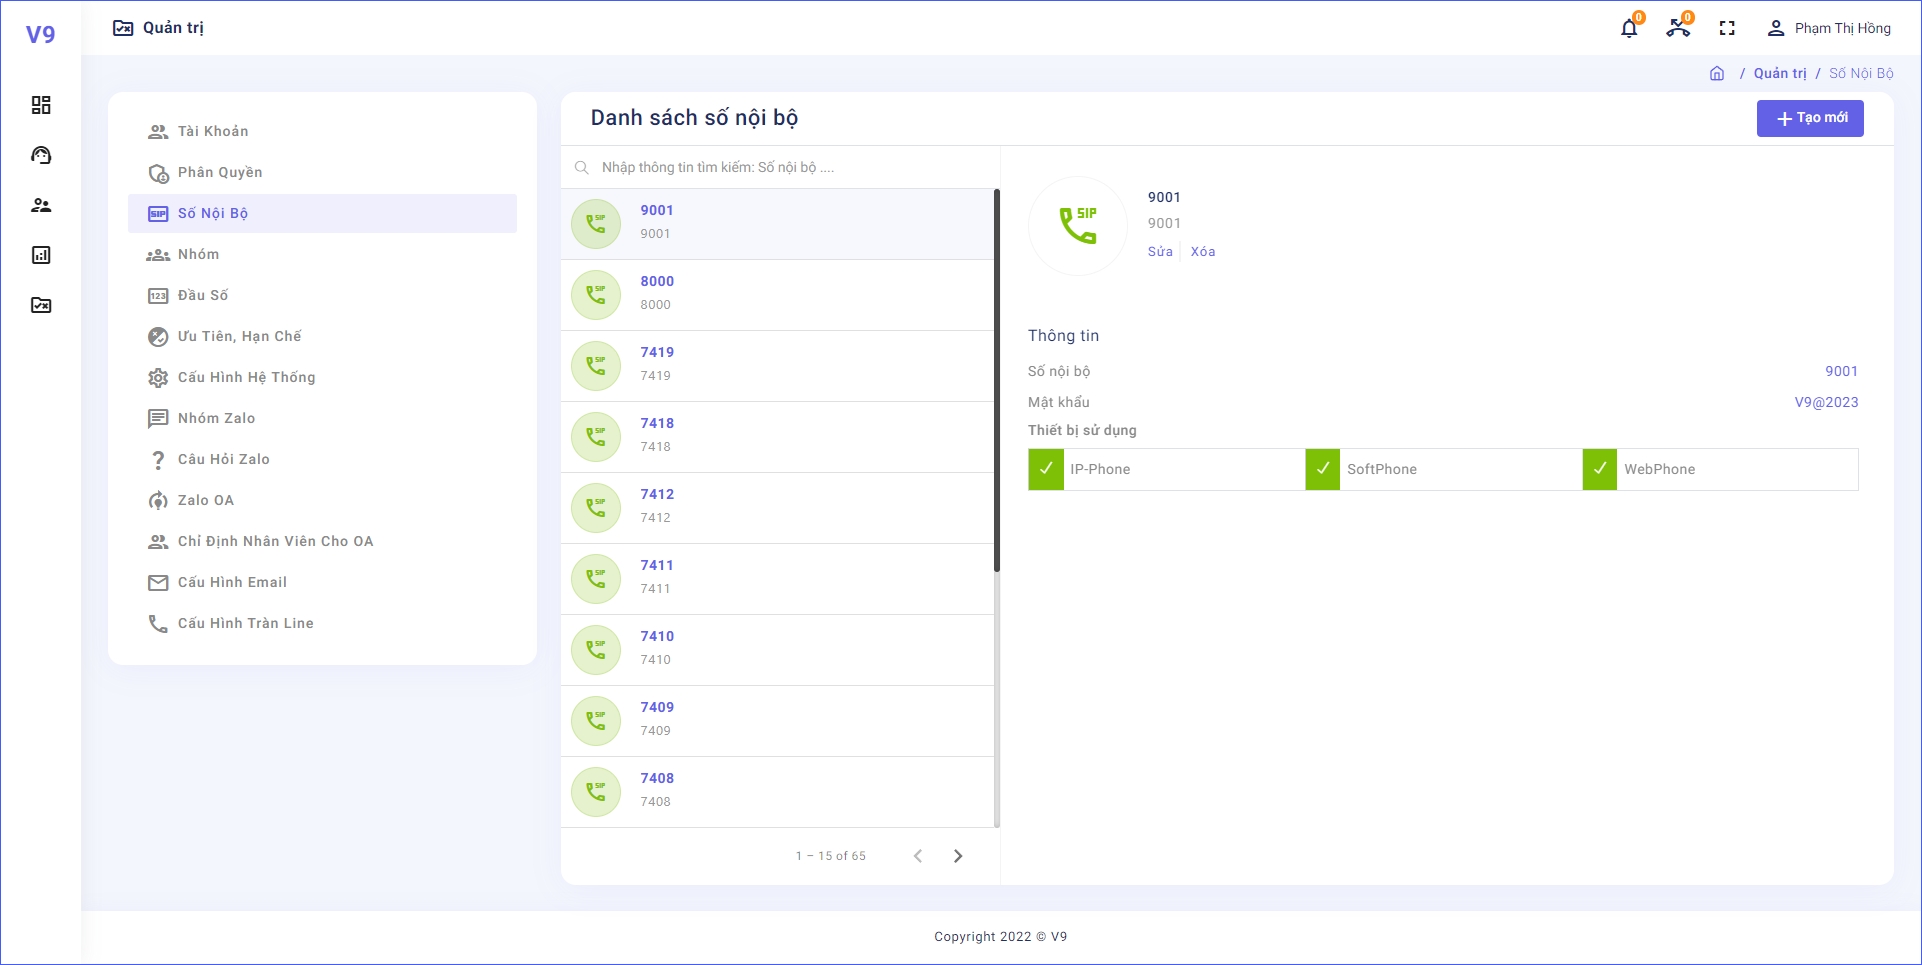Toggle the SoftPhone device checkbox
Image resolution: width=1922 pixels, height=965 pixels.
(x=1323, y=469)
